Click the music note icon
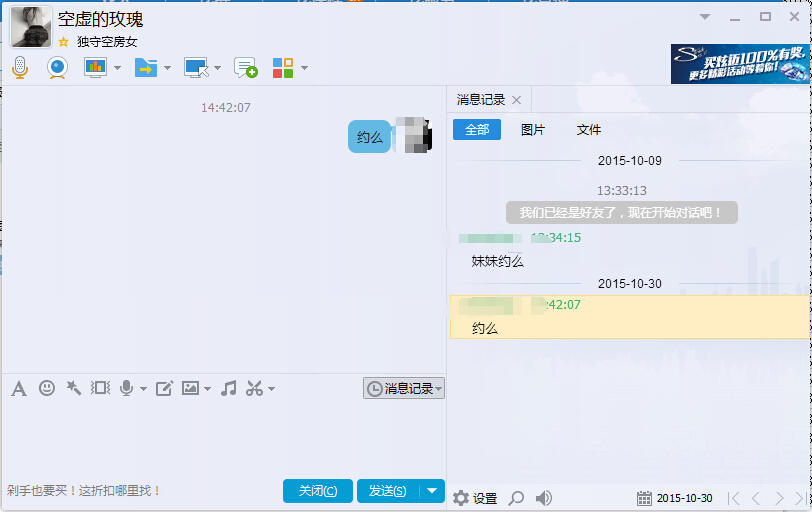Image resolution: width=812 pixels, height=512 pixels. pos(228,388)
